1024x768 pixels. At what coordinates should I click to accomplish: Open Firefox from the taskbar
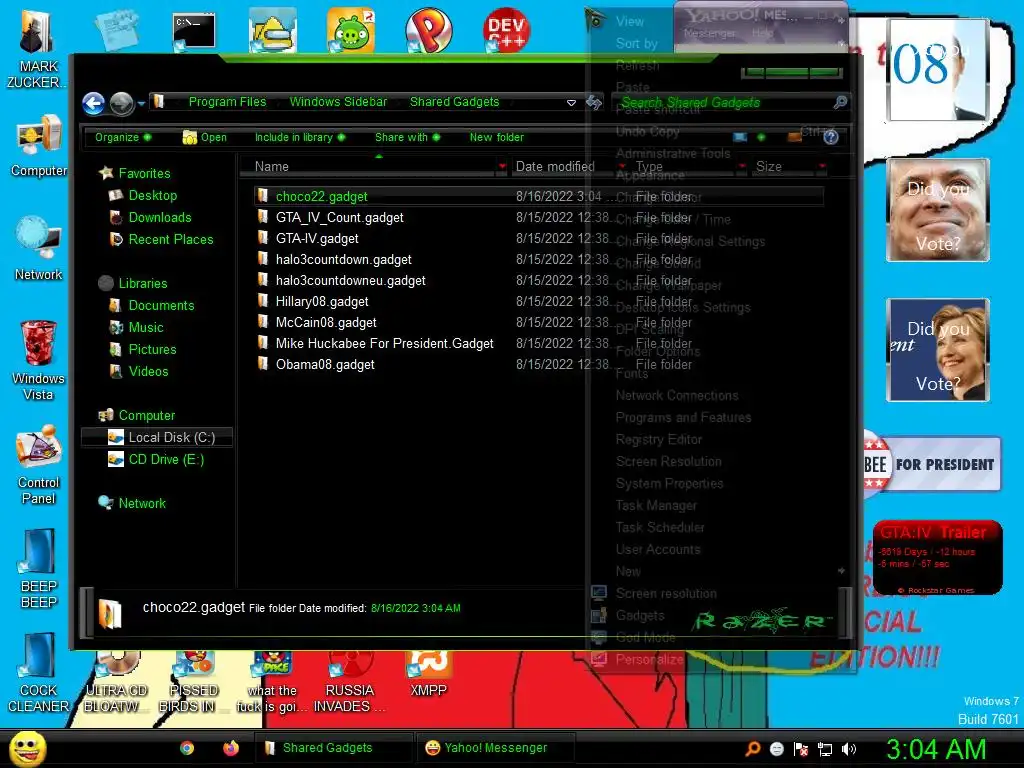(x=231, y=748)
